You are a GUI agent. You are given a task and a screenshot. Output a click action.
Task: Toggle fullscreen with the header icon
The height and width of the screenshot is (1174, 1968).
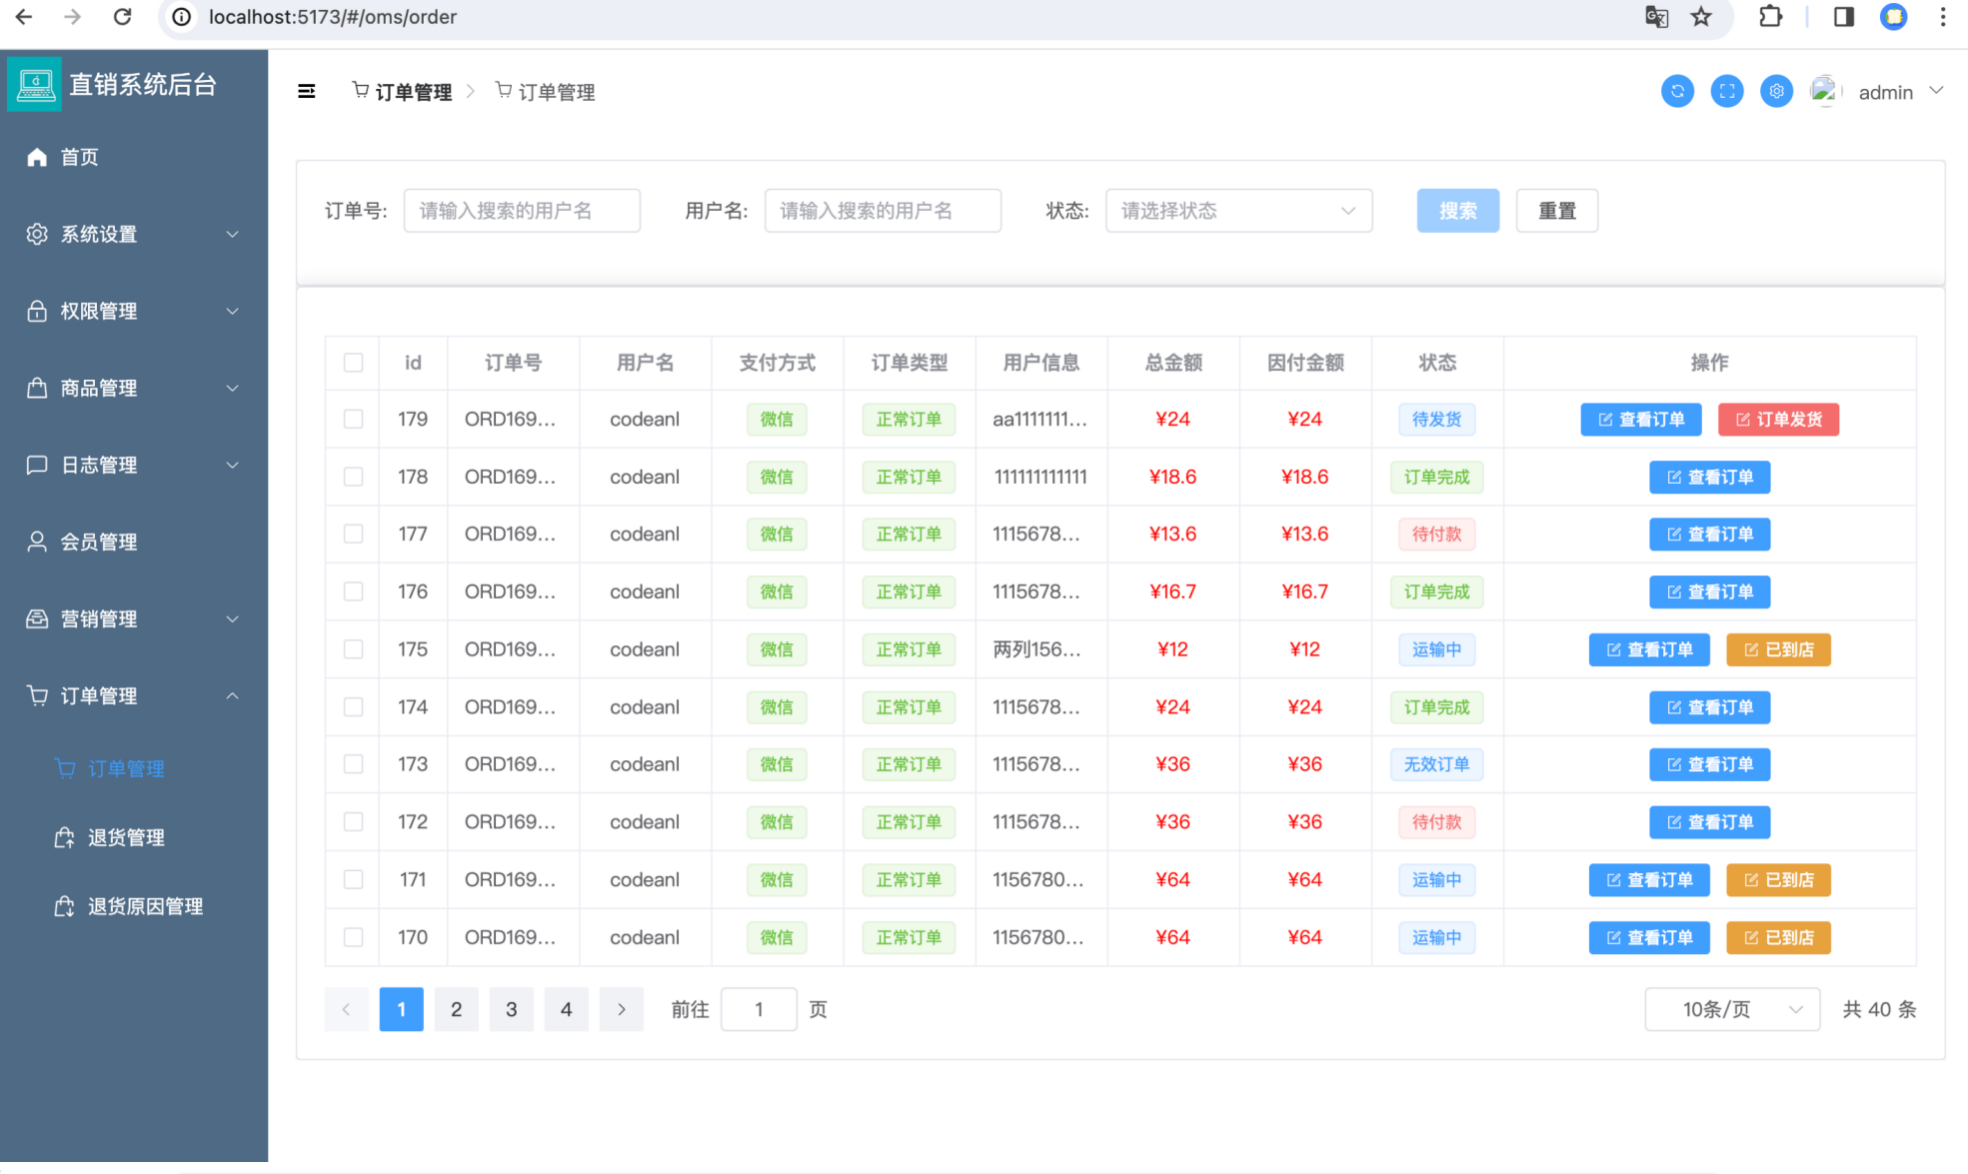1726,92
